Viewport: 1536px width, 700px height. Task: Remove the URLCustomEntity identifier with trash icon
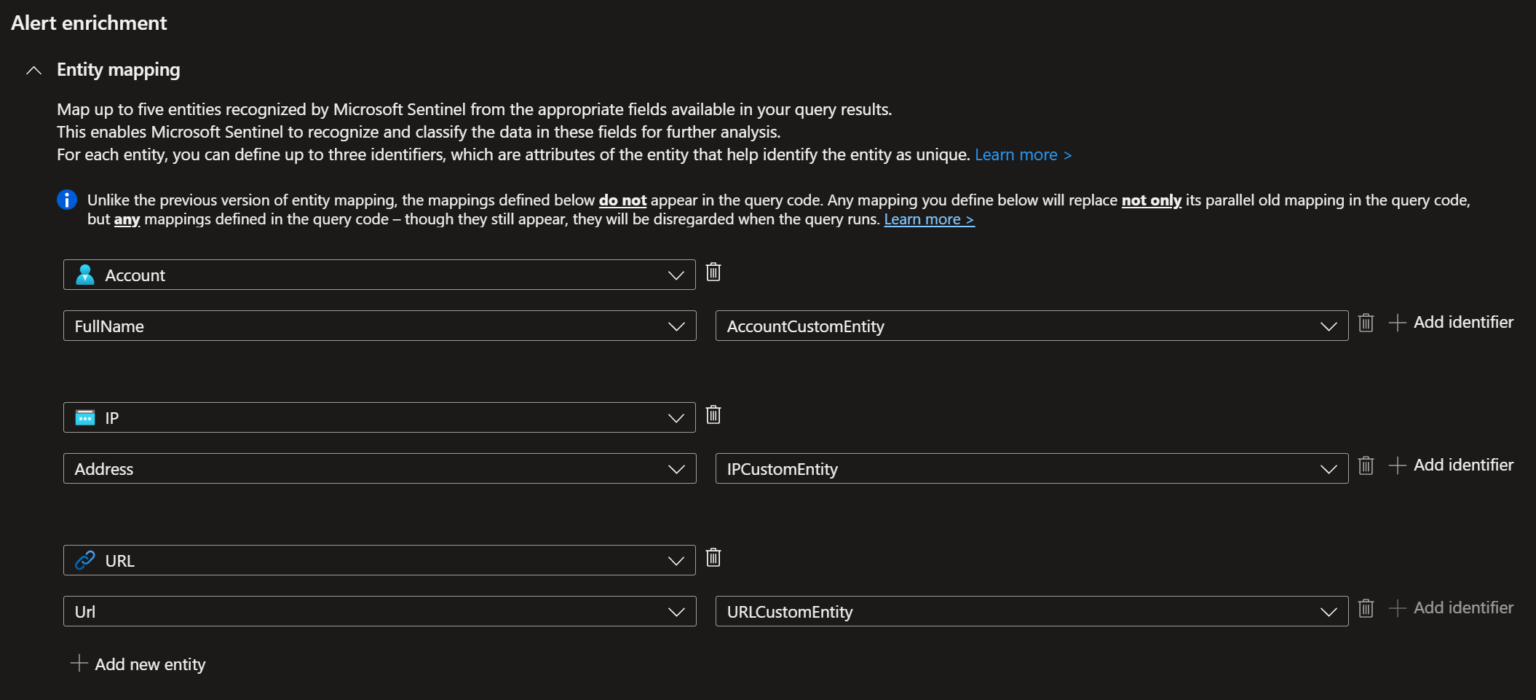point(1366,608)
